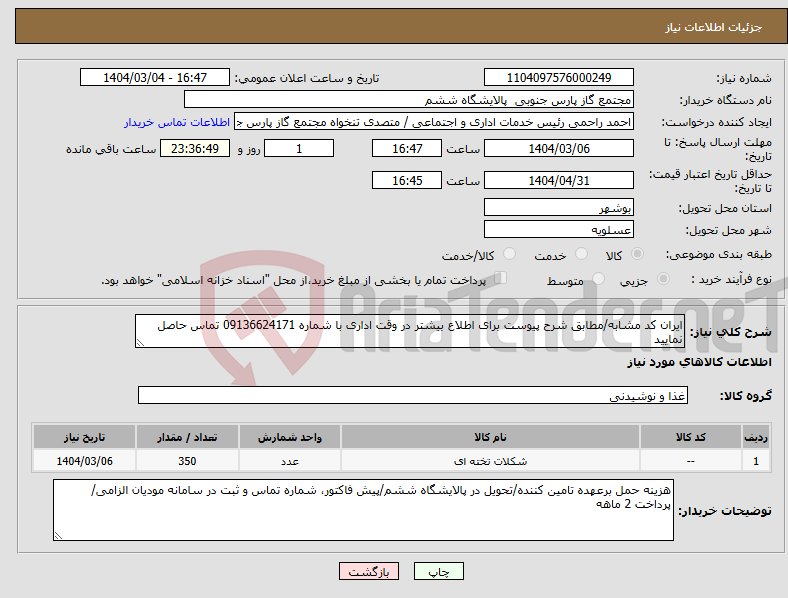The image size is (788, 598).
Task: Click the quantity cell 350
Action: click(187, 461)
